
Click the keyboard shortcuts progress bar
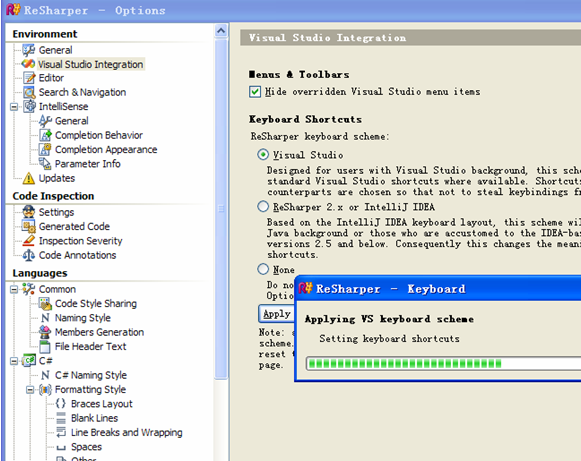(443, 364)
